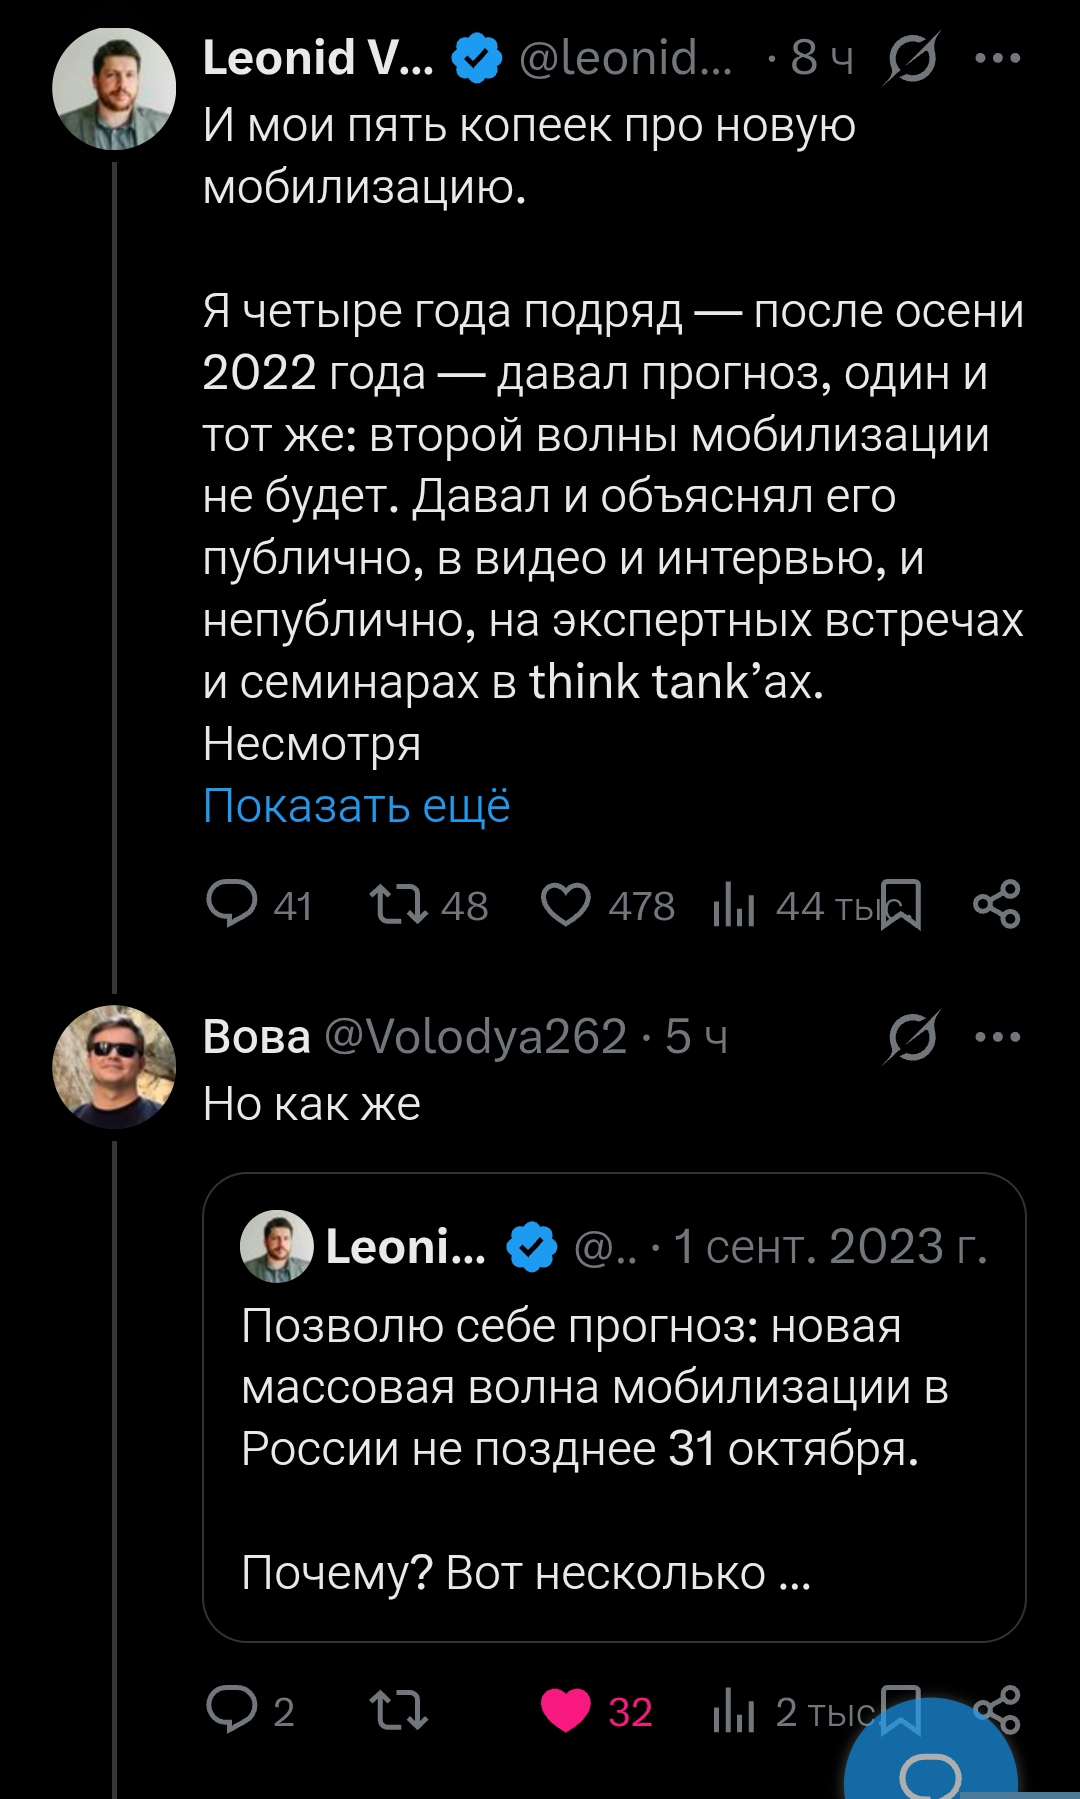Open three-dot menu on Вова's reply
The image size is (1080, 1799).
998,1037
